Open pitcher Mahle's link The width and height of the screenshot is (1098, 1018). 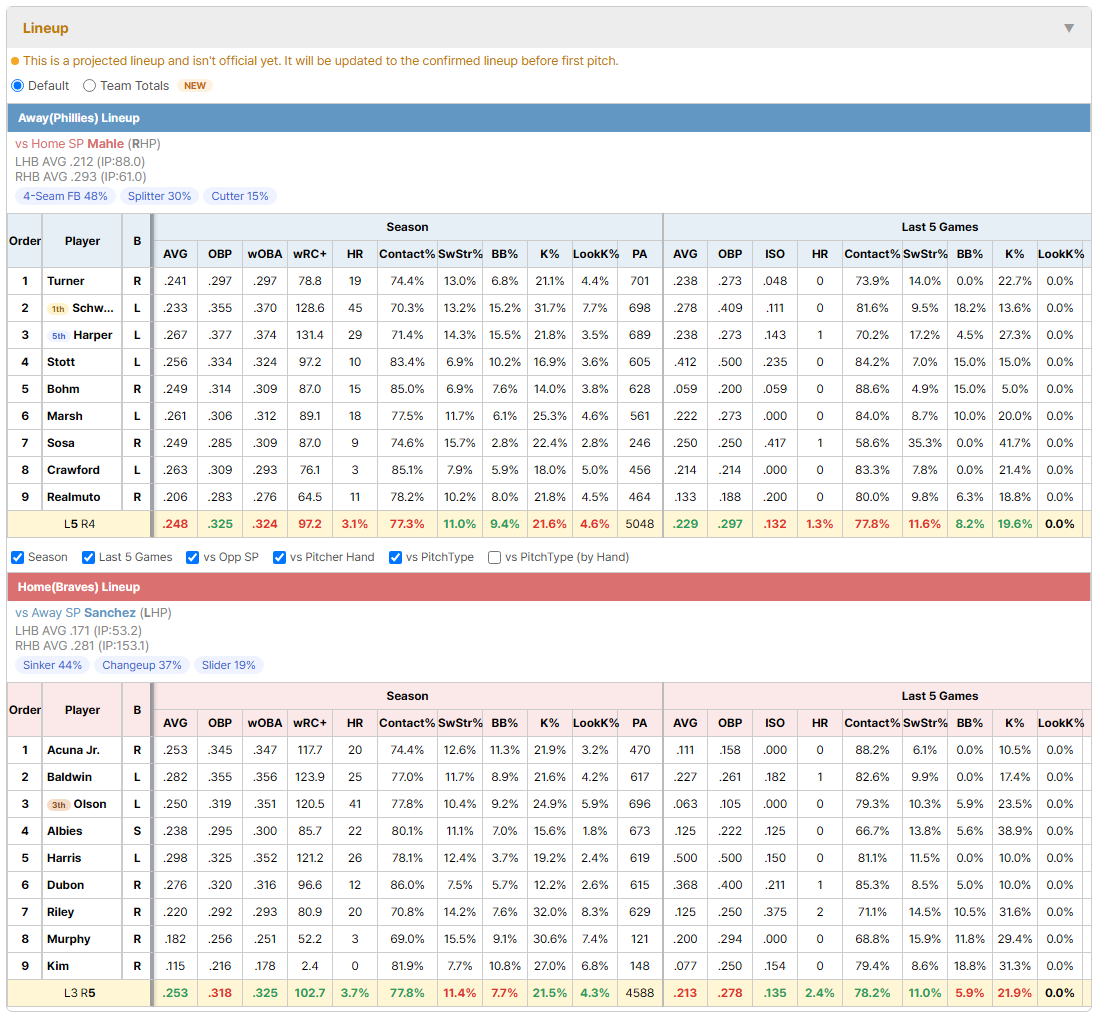click(x=106, y=144)
